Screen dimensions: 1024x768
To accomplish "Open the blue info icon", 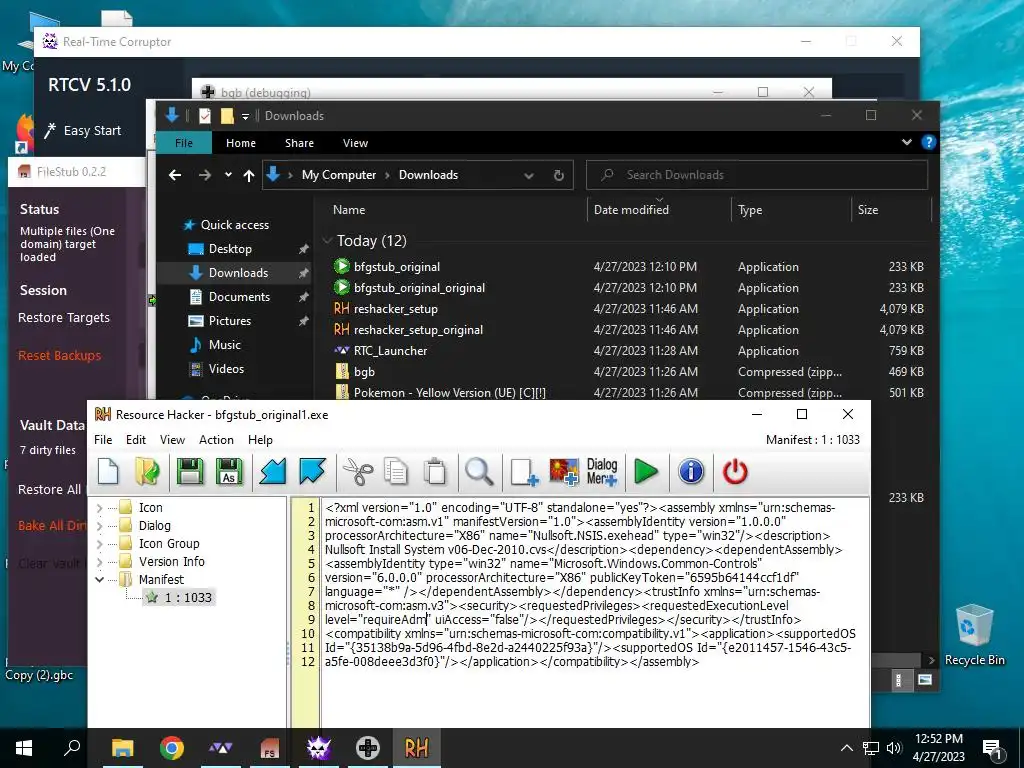I will point(691,472).
